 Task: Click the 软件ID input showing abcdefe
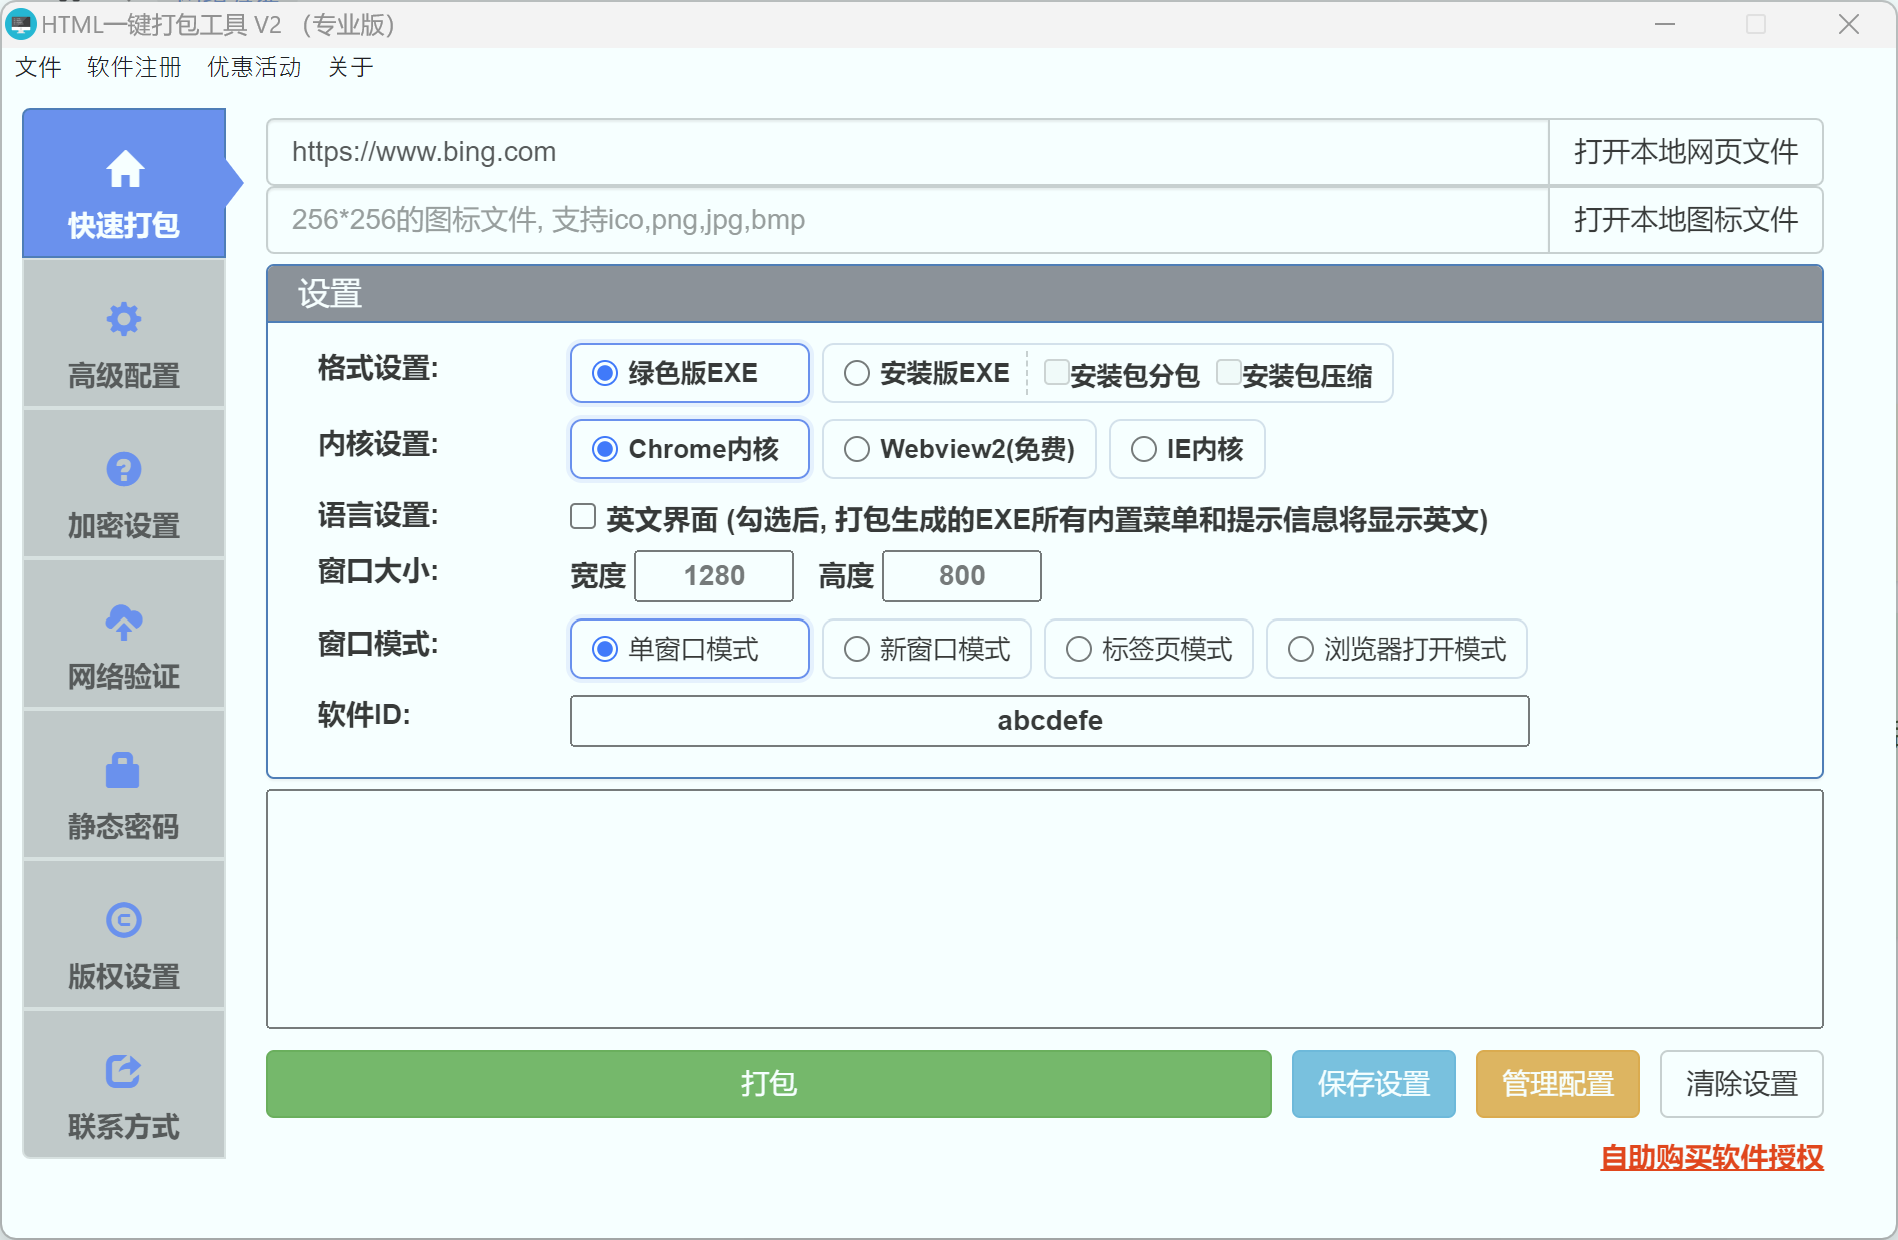(1049, 720)
